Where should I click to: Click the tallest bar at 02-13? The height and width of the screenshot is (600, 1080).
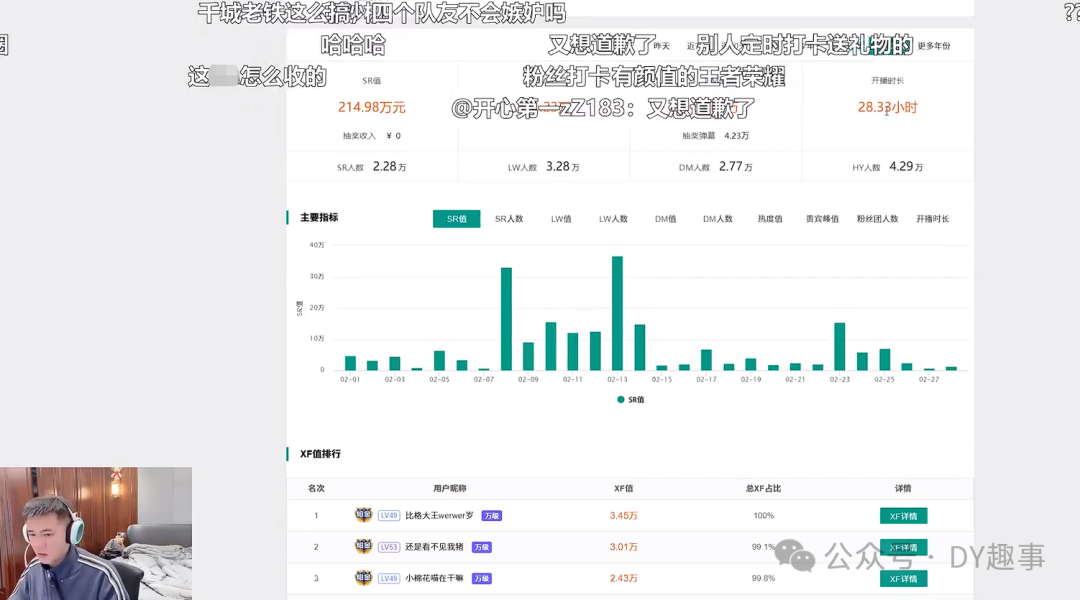[x=617, y=313]
